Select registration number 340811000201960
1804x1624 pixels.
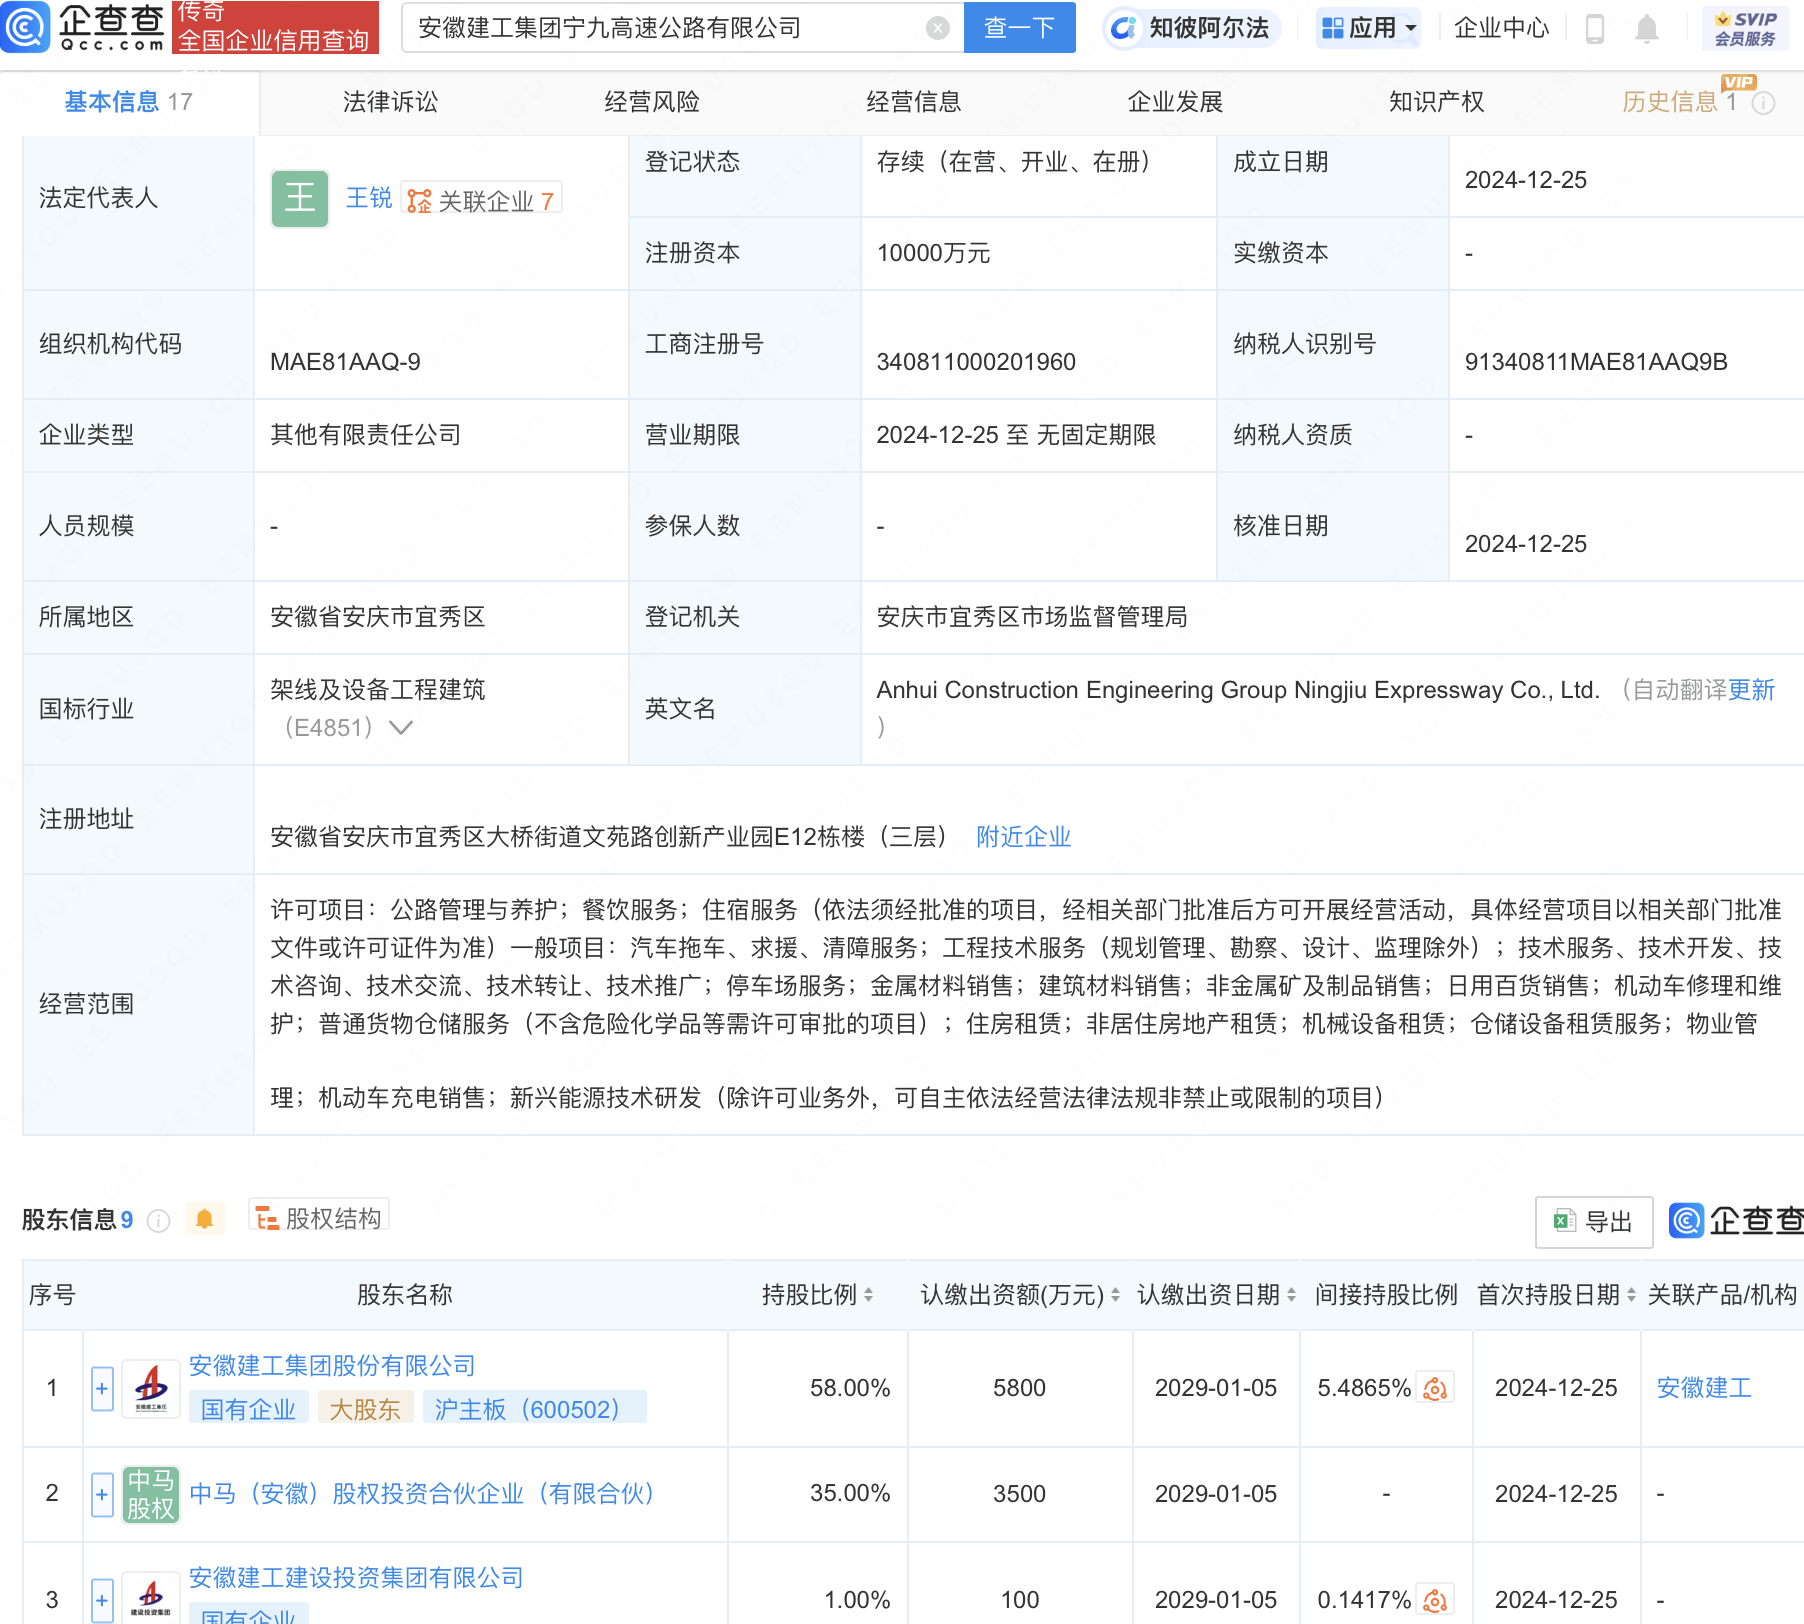pos(976,362)
